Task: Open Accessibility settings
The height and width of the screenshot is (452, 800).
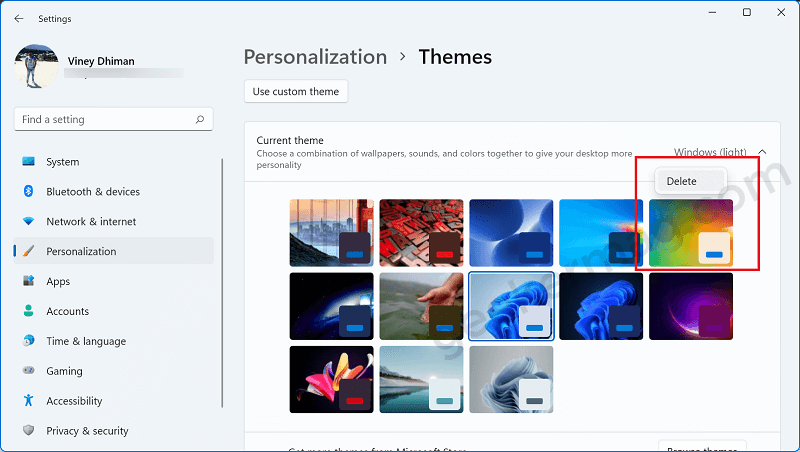Action: [x=113, y=400]
